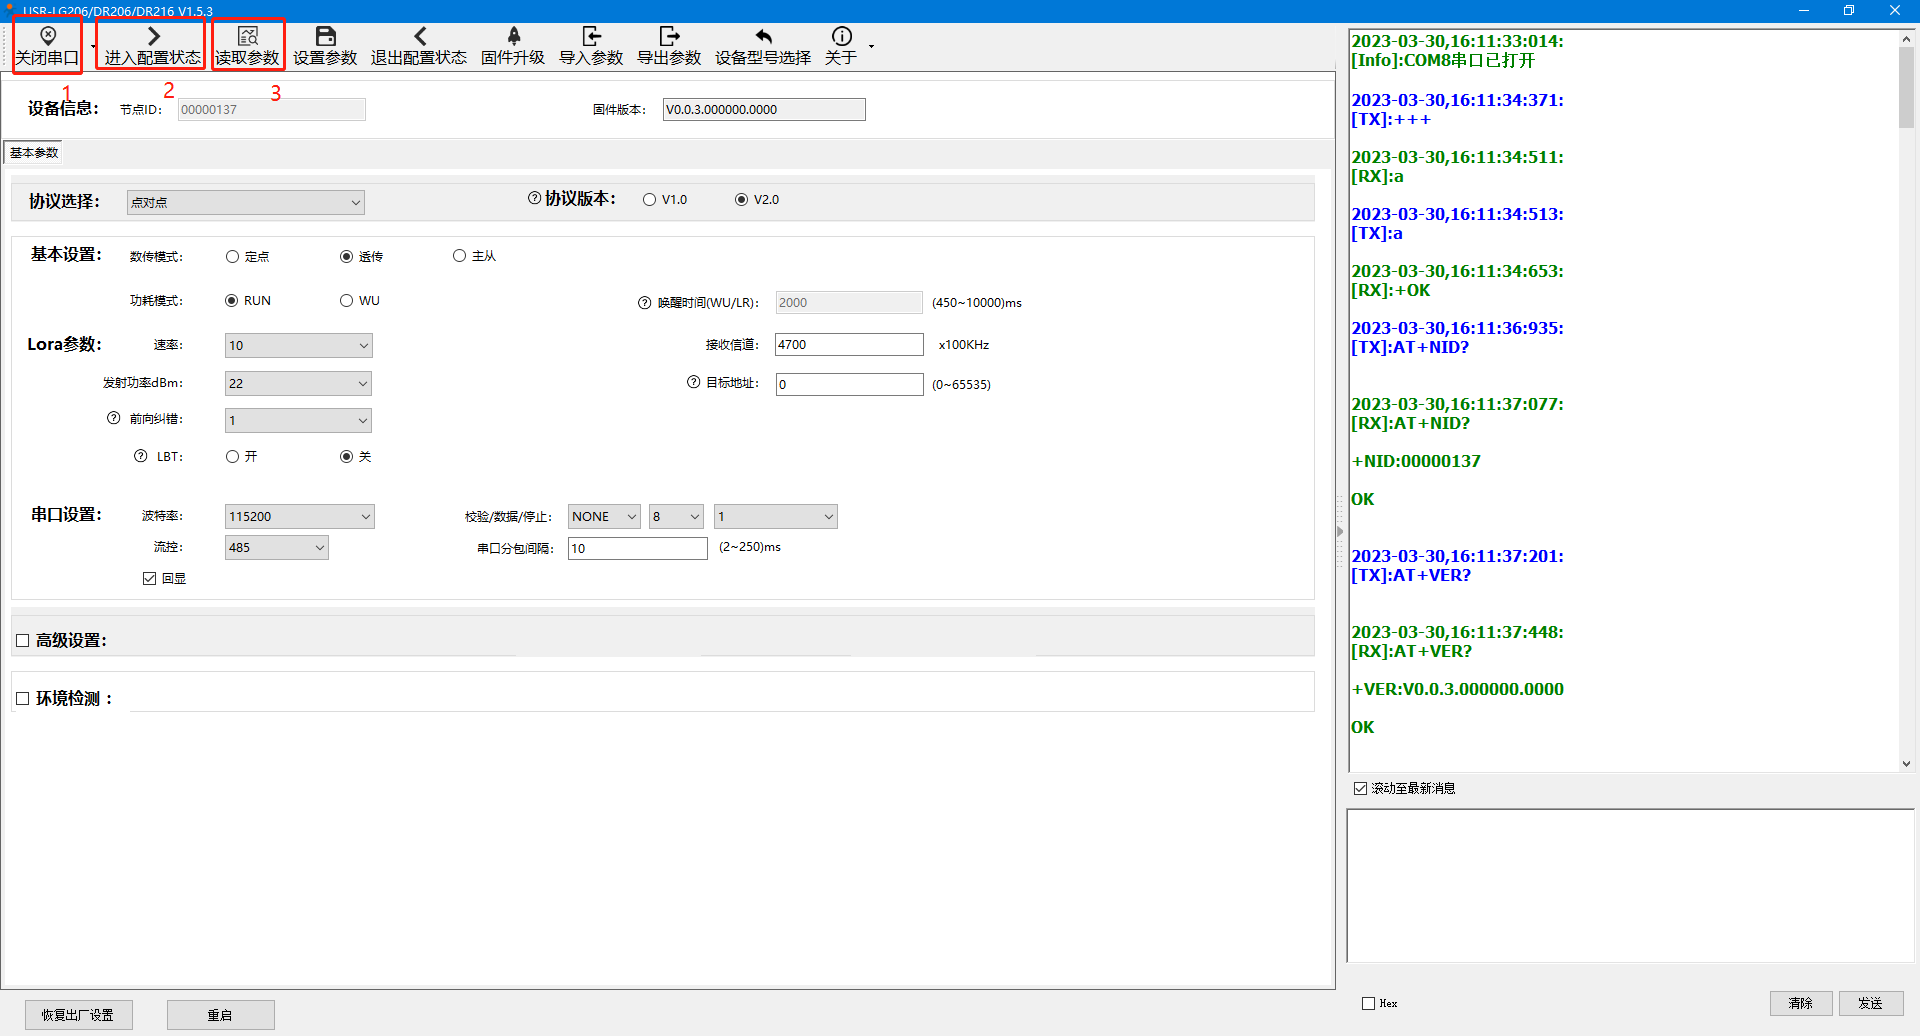
Task: Click the 重启 restart button
Action: point(220,1015)
